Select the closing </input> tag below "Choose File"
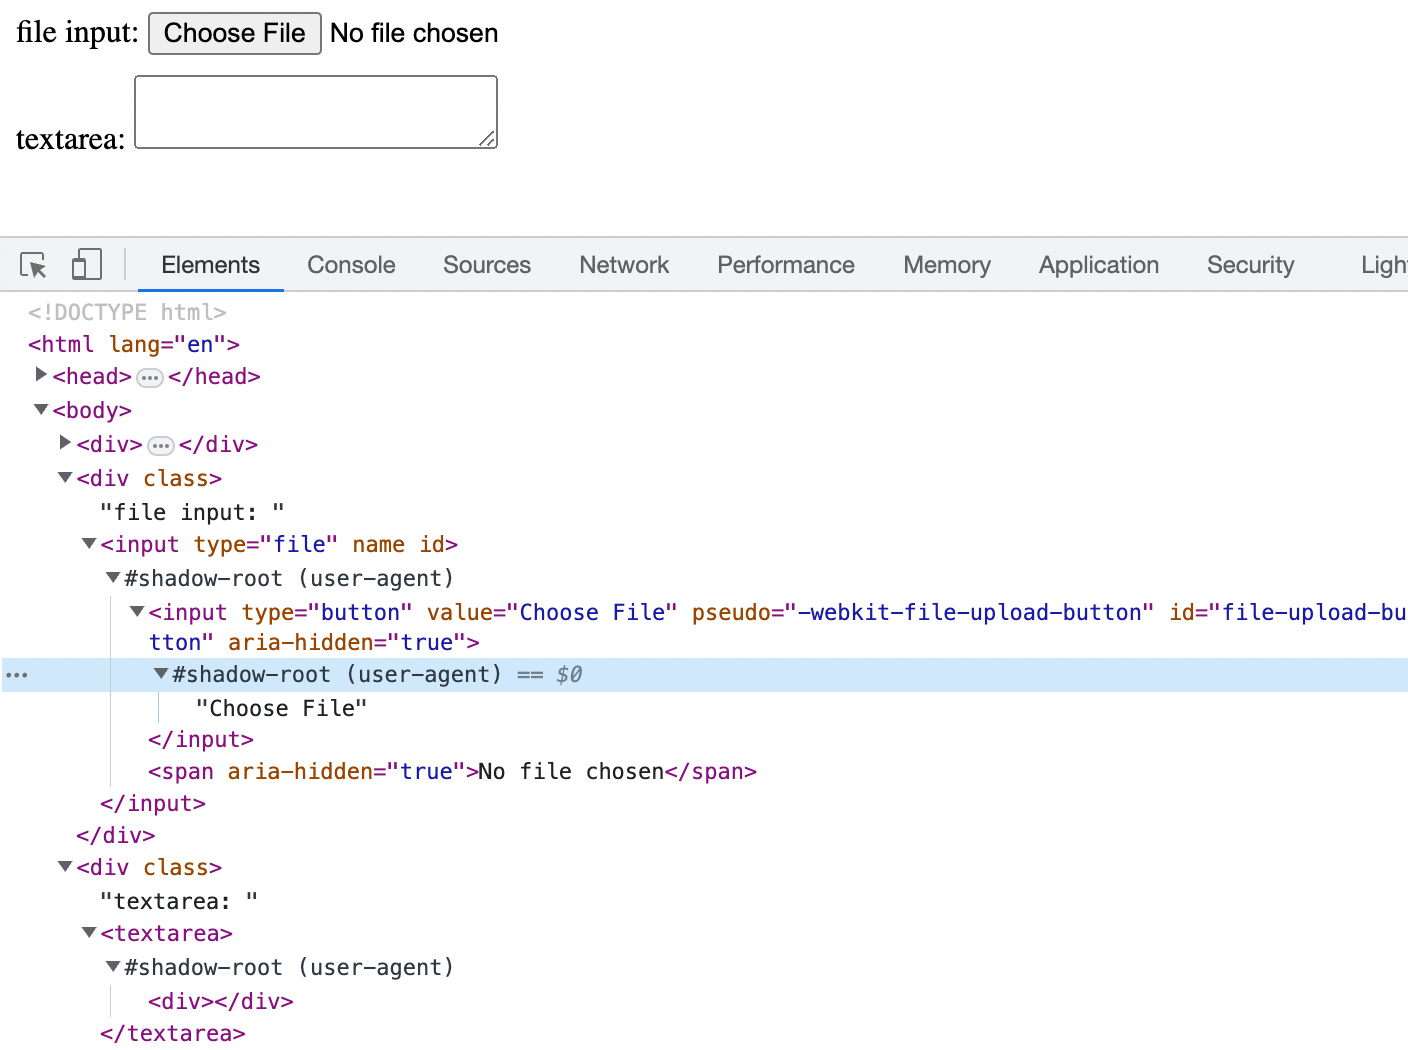The height and width of the screenshot is (1050, 1408). click(201, 740)
